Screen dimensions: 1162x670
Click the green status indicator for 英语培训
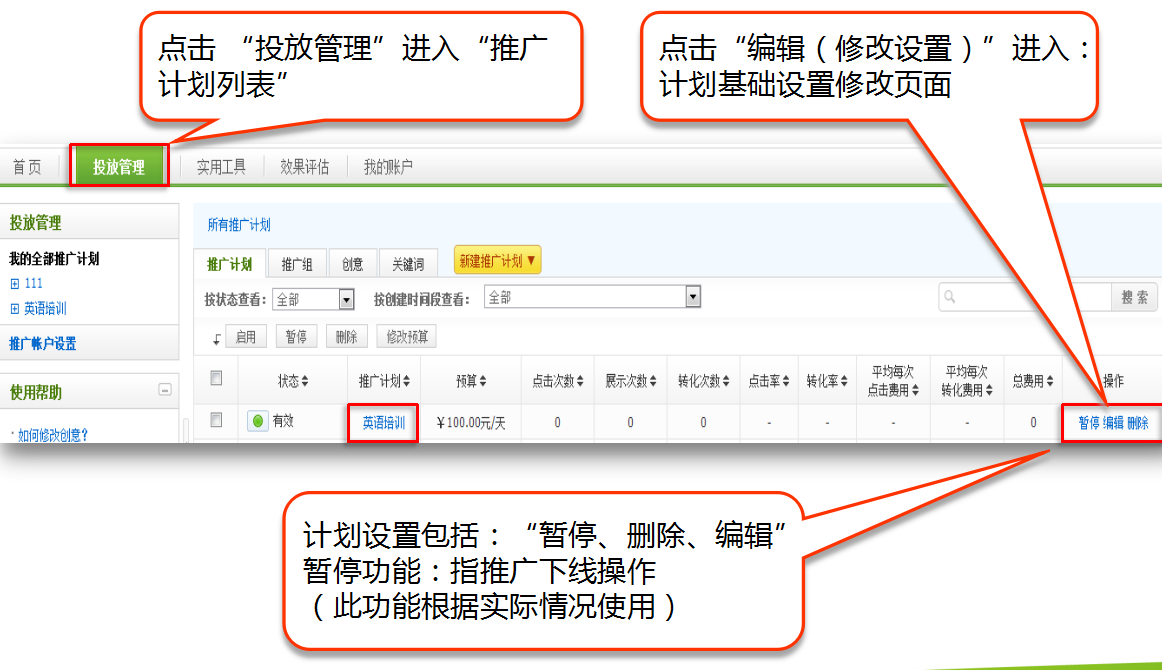(x=257, y=422)
